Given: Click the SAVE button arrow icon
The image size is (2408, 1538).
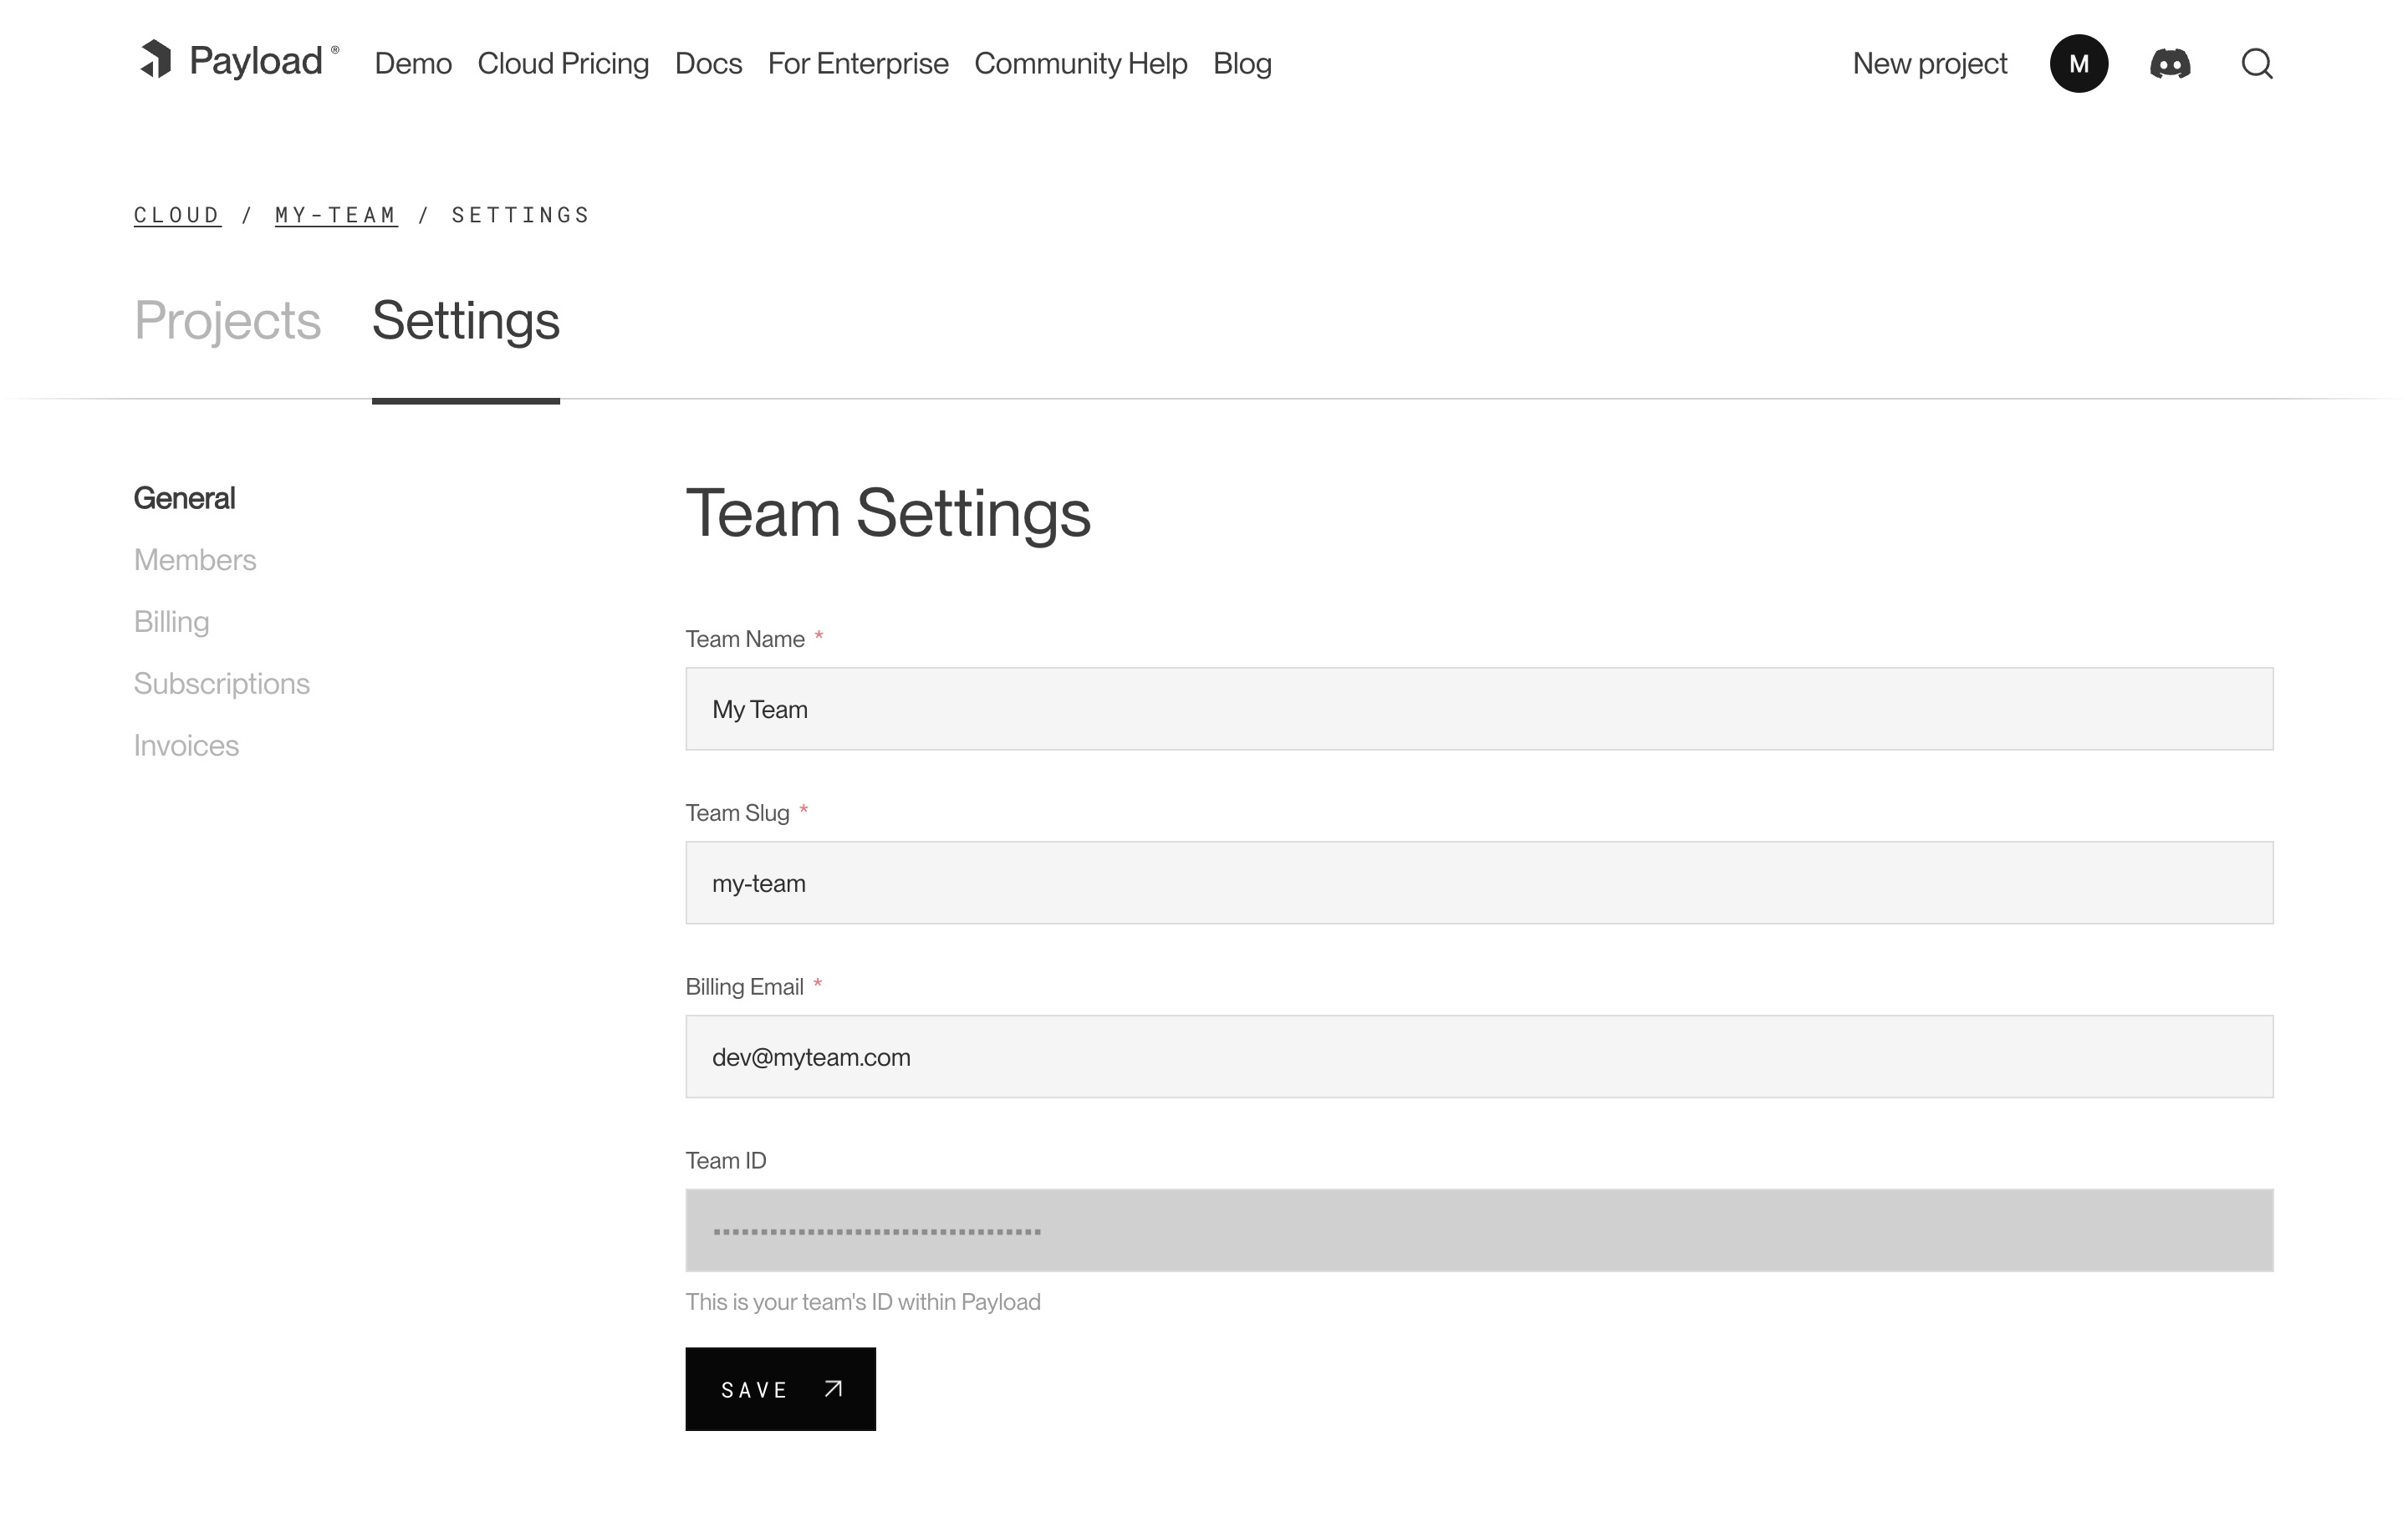Looking at the screenshot, I should pos(834,1389).
